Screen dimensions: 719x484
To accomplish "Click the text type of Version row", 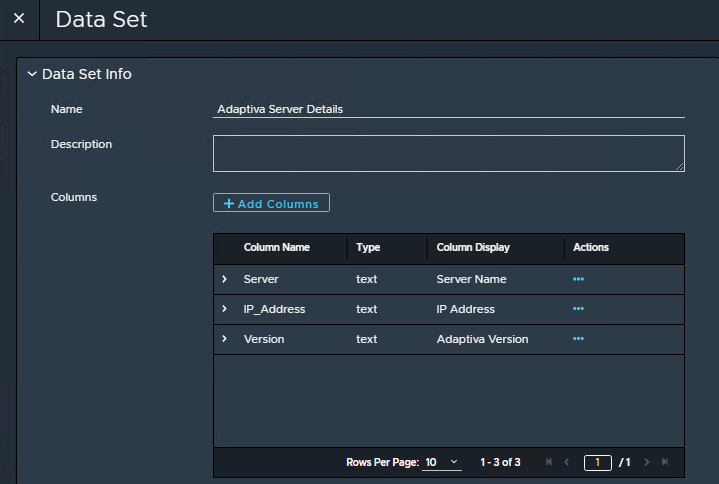I will tap(366, 339).
